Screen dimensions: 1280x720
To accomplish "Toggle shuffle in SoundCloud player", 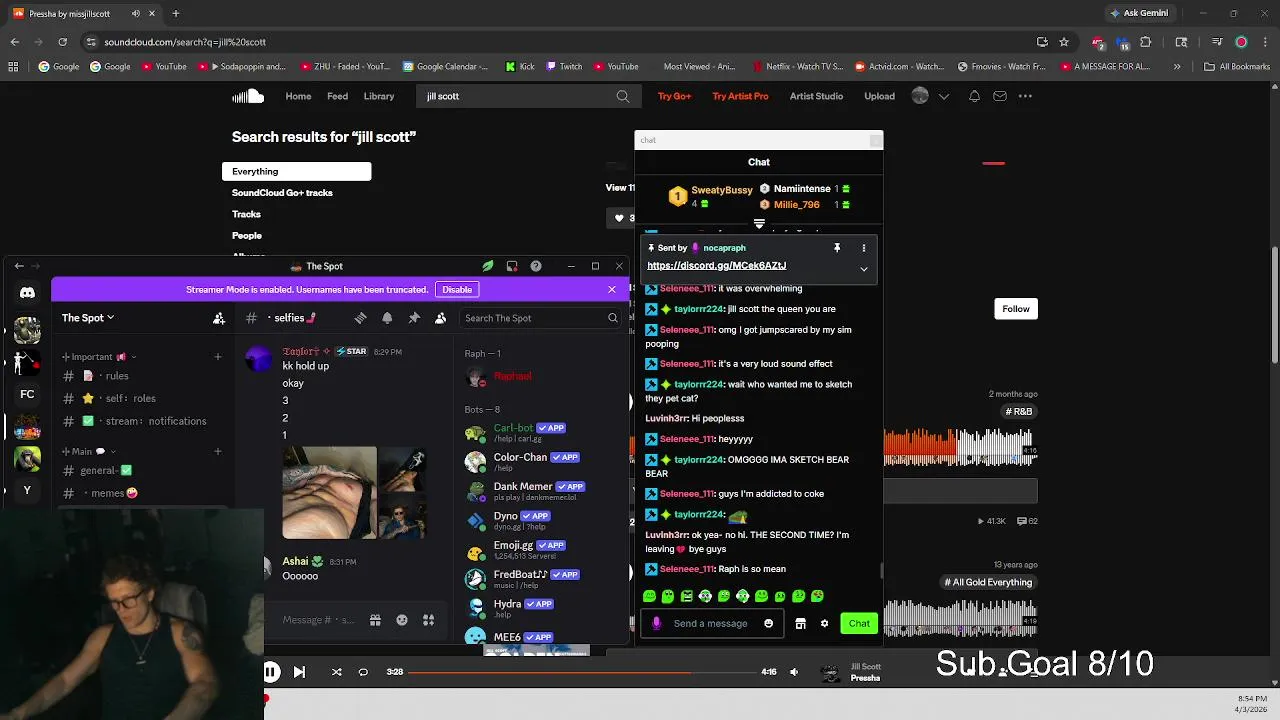I will [x=336, y=672].
